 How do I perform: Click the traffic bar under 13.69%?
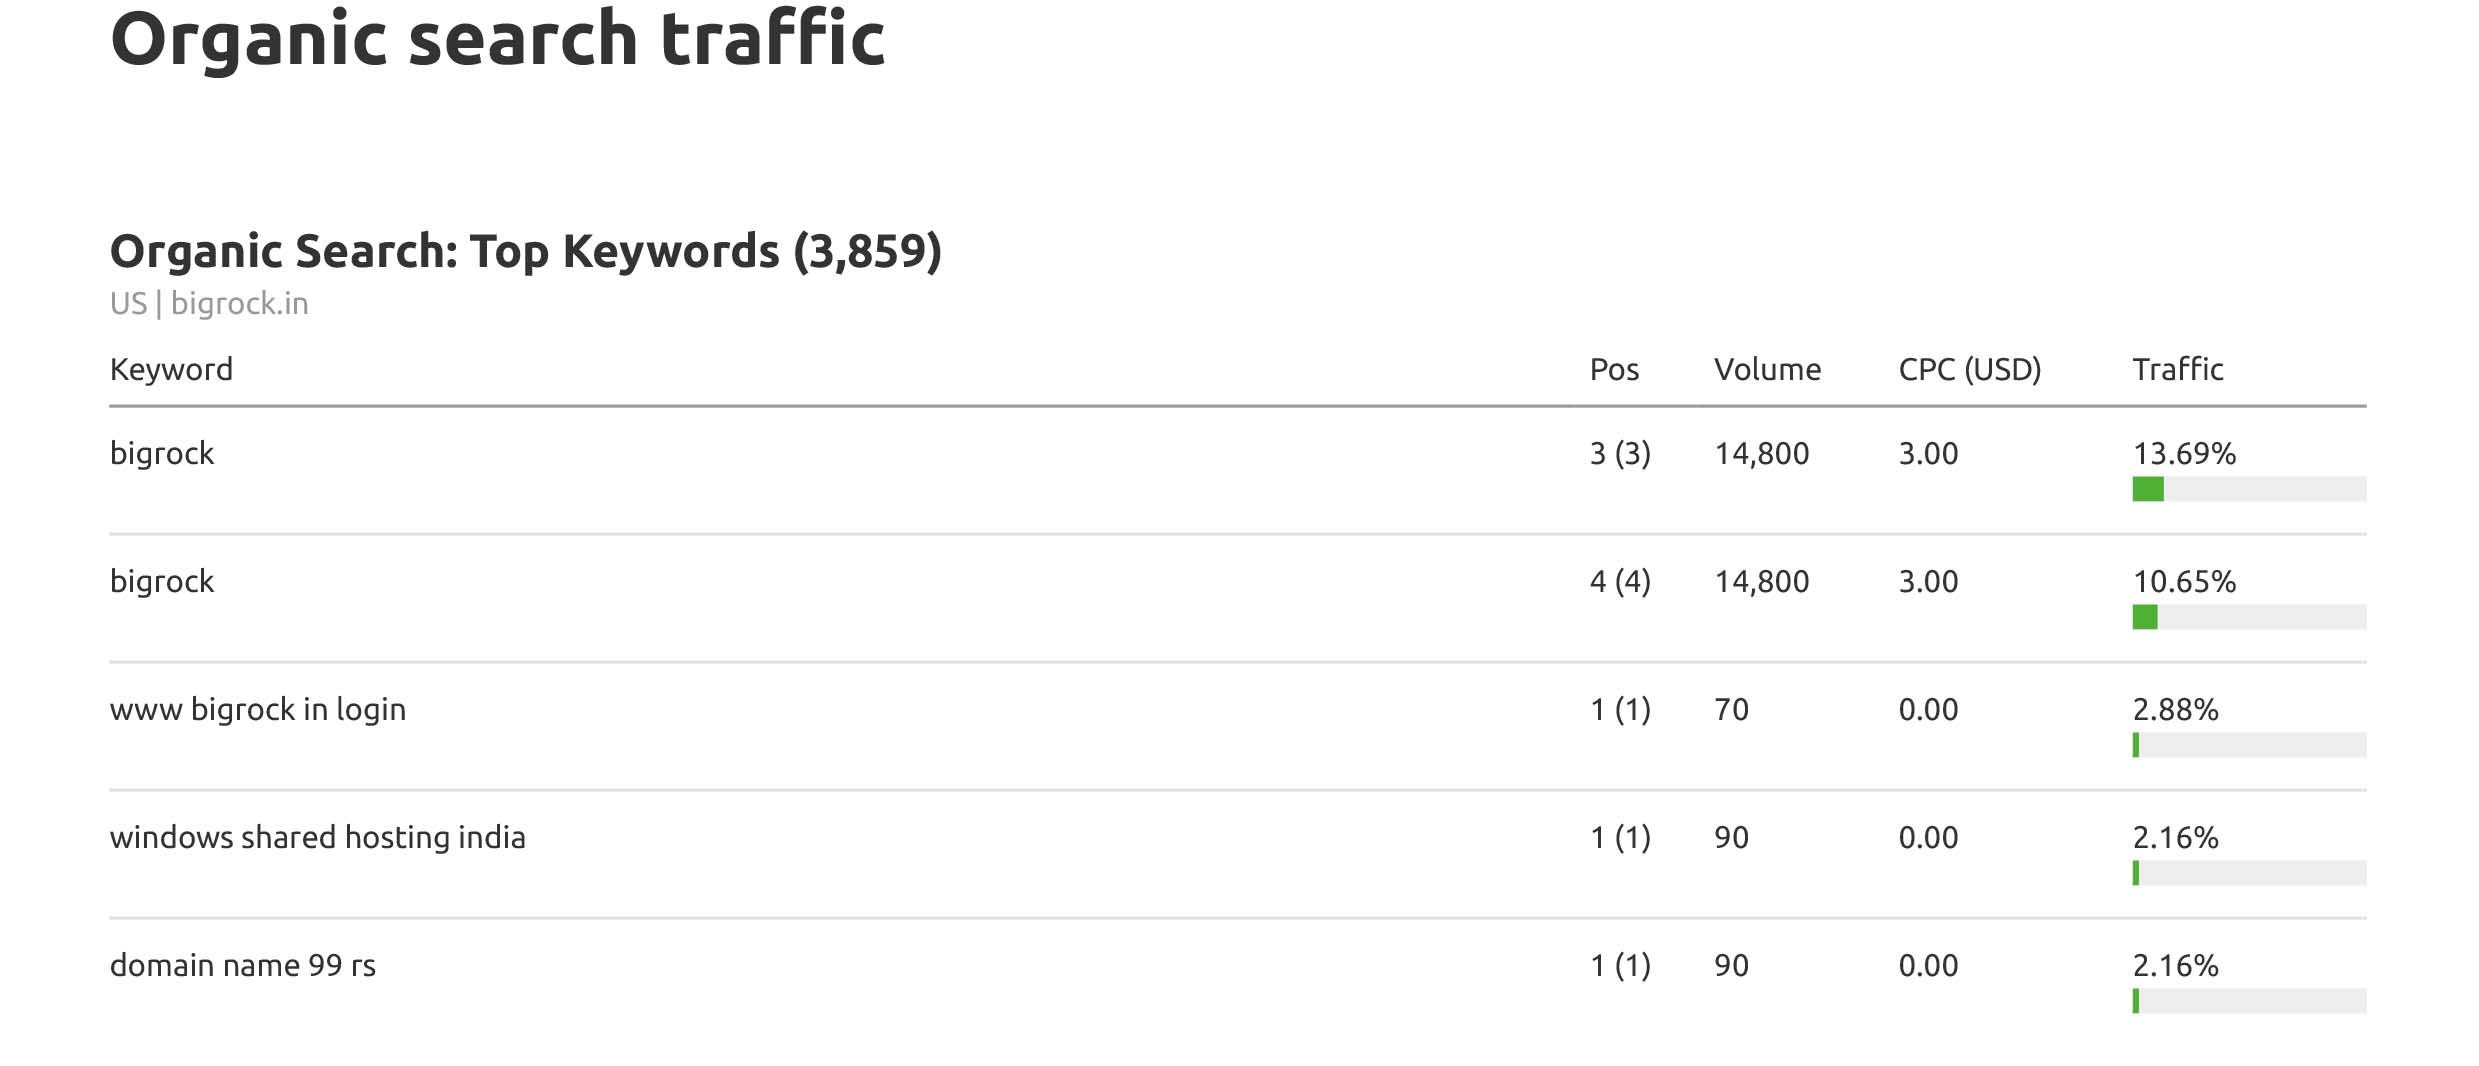click(x=2248, y=489)
